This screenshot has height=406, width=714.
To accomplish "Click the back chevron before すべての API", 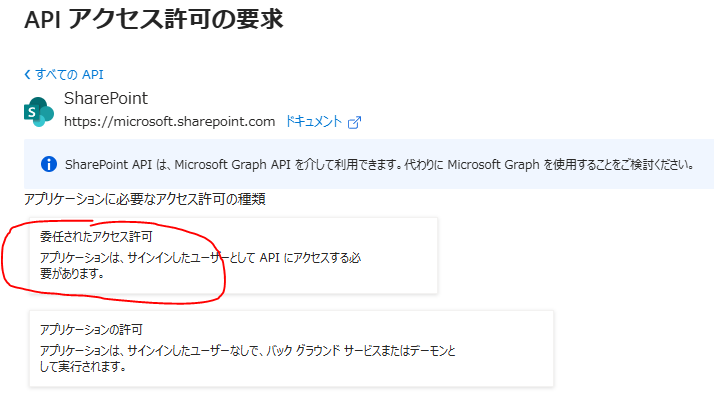I will pos(27,74).
